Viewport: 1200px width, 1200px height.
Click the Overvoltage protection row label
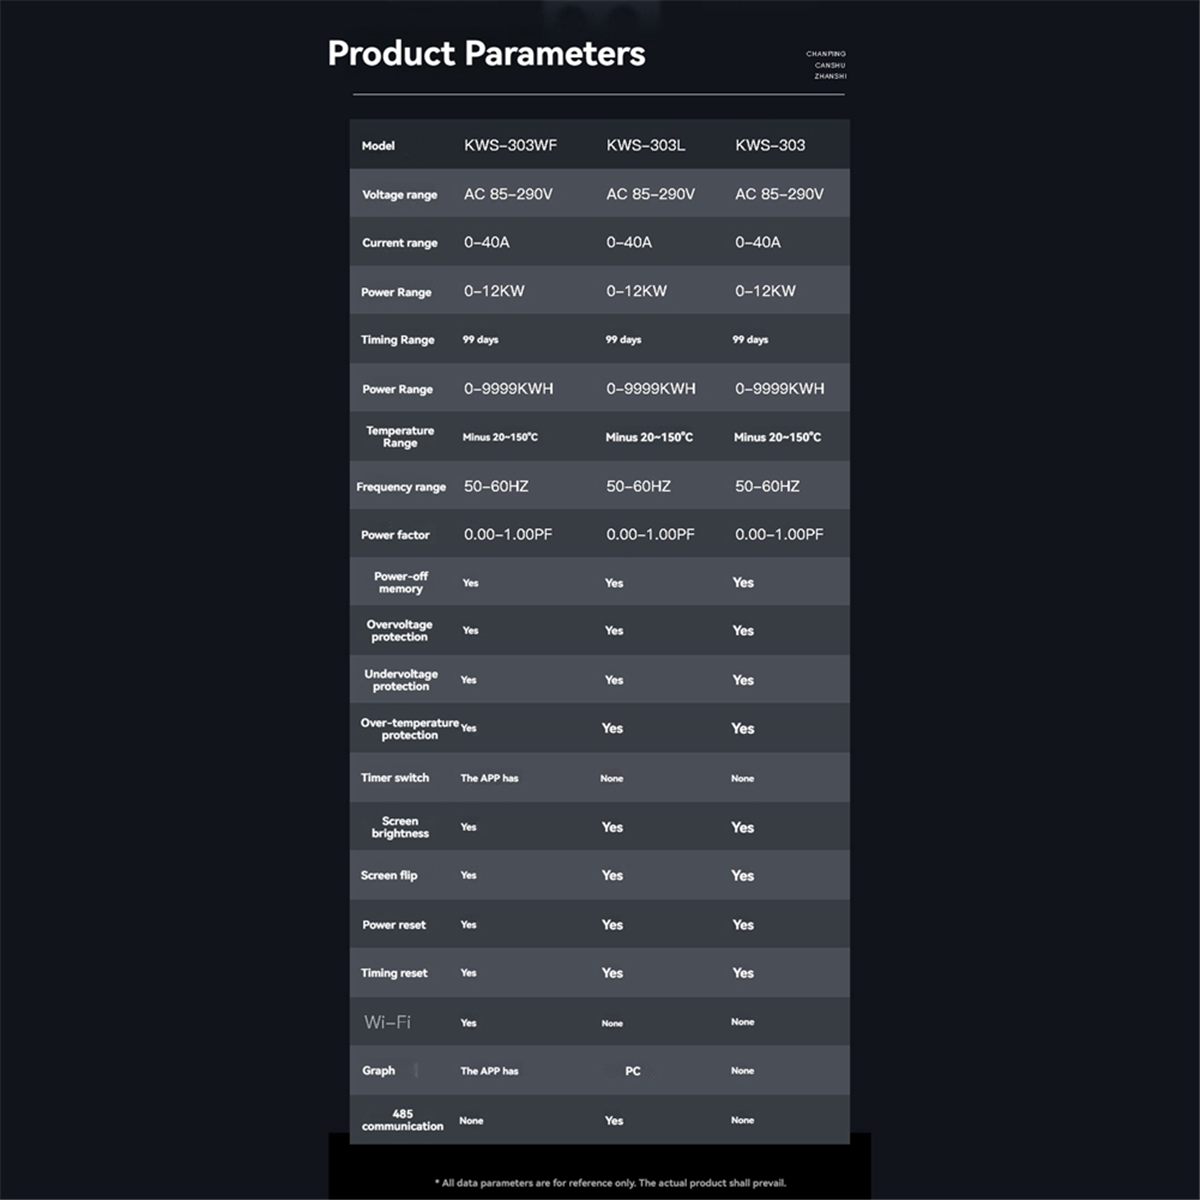point(399,631)
